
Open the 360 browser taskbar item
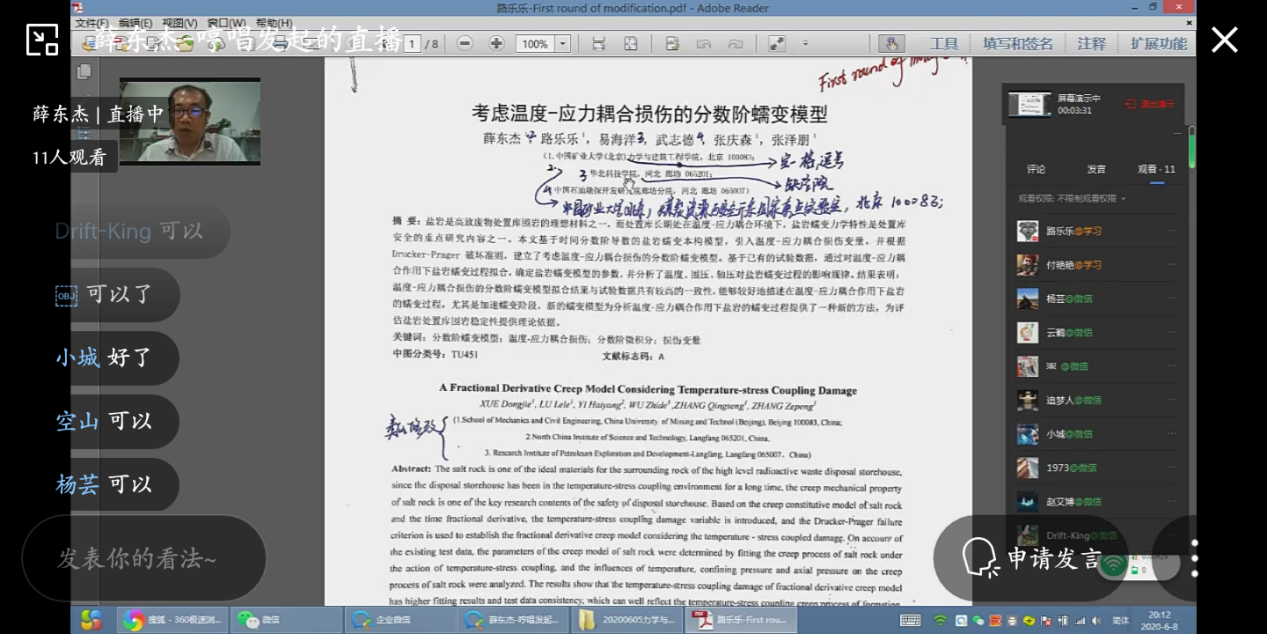[172, 620]
